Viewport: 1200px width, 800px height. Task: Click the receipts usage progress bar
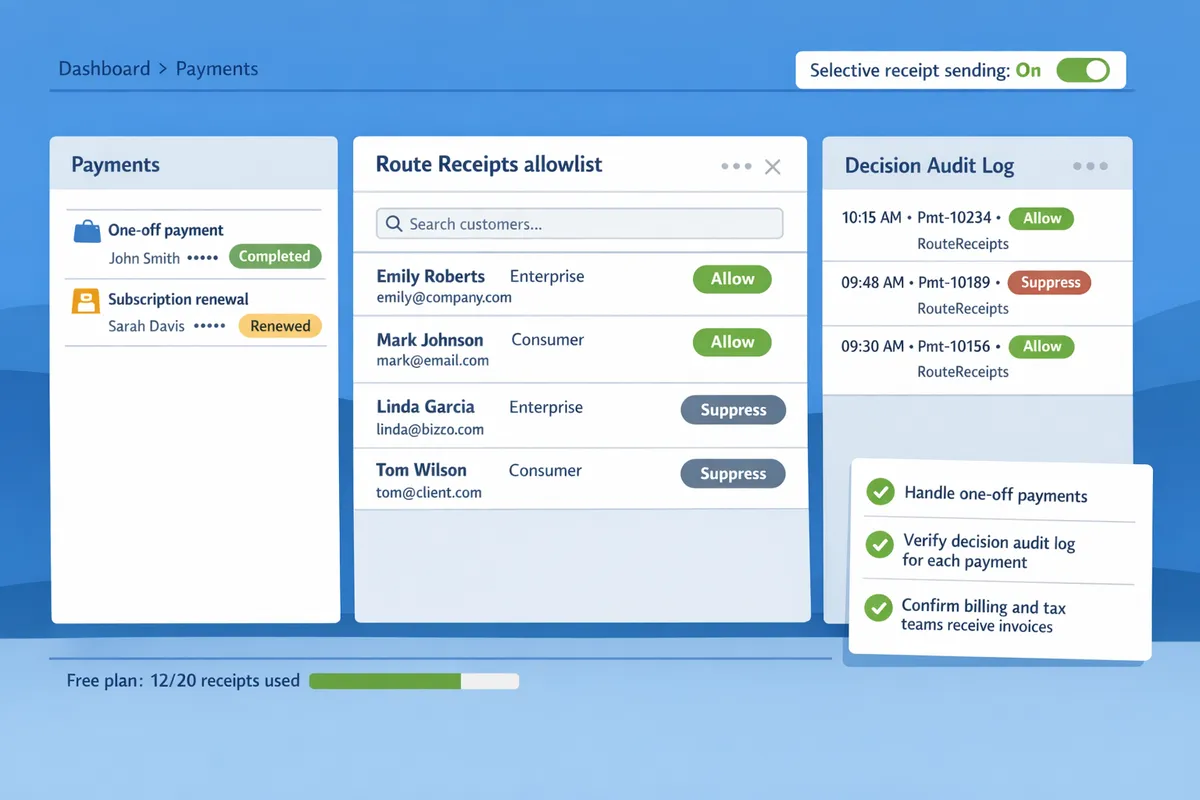click(413, 681)
